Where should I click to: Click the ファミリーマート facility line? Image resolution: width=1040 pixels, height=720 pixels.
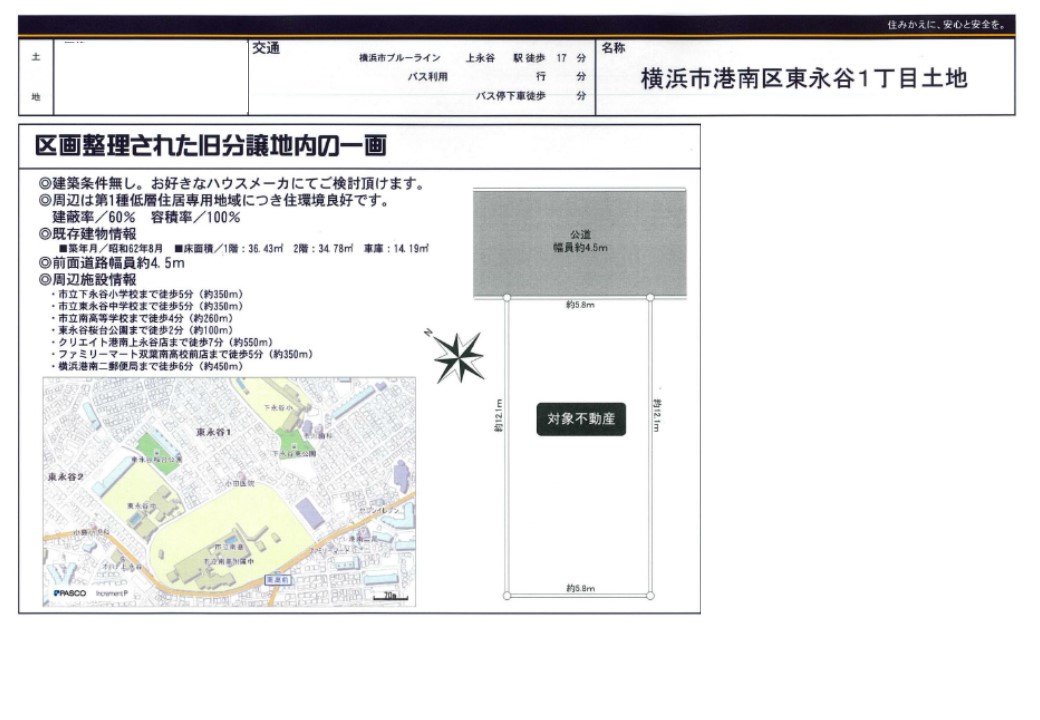pyautogui.click(x=186, y=355)
